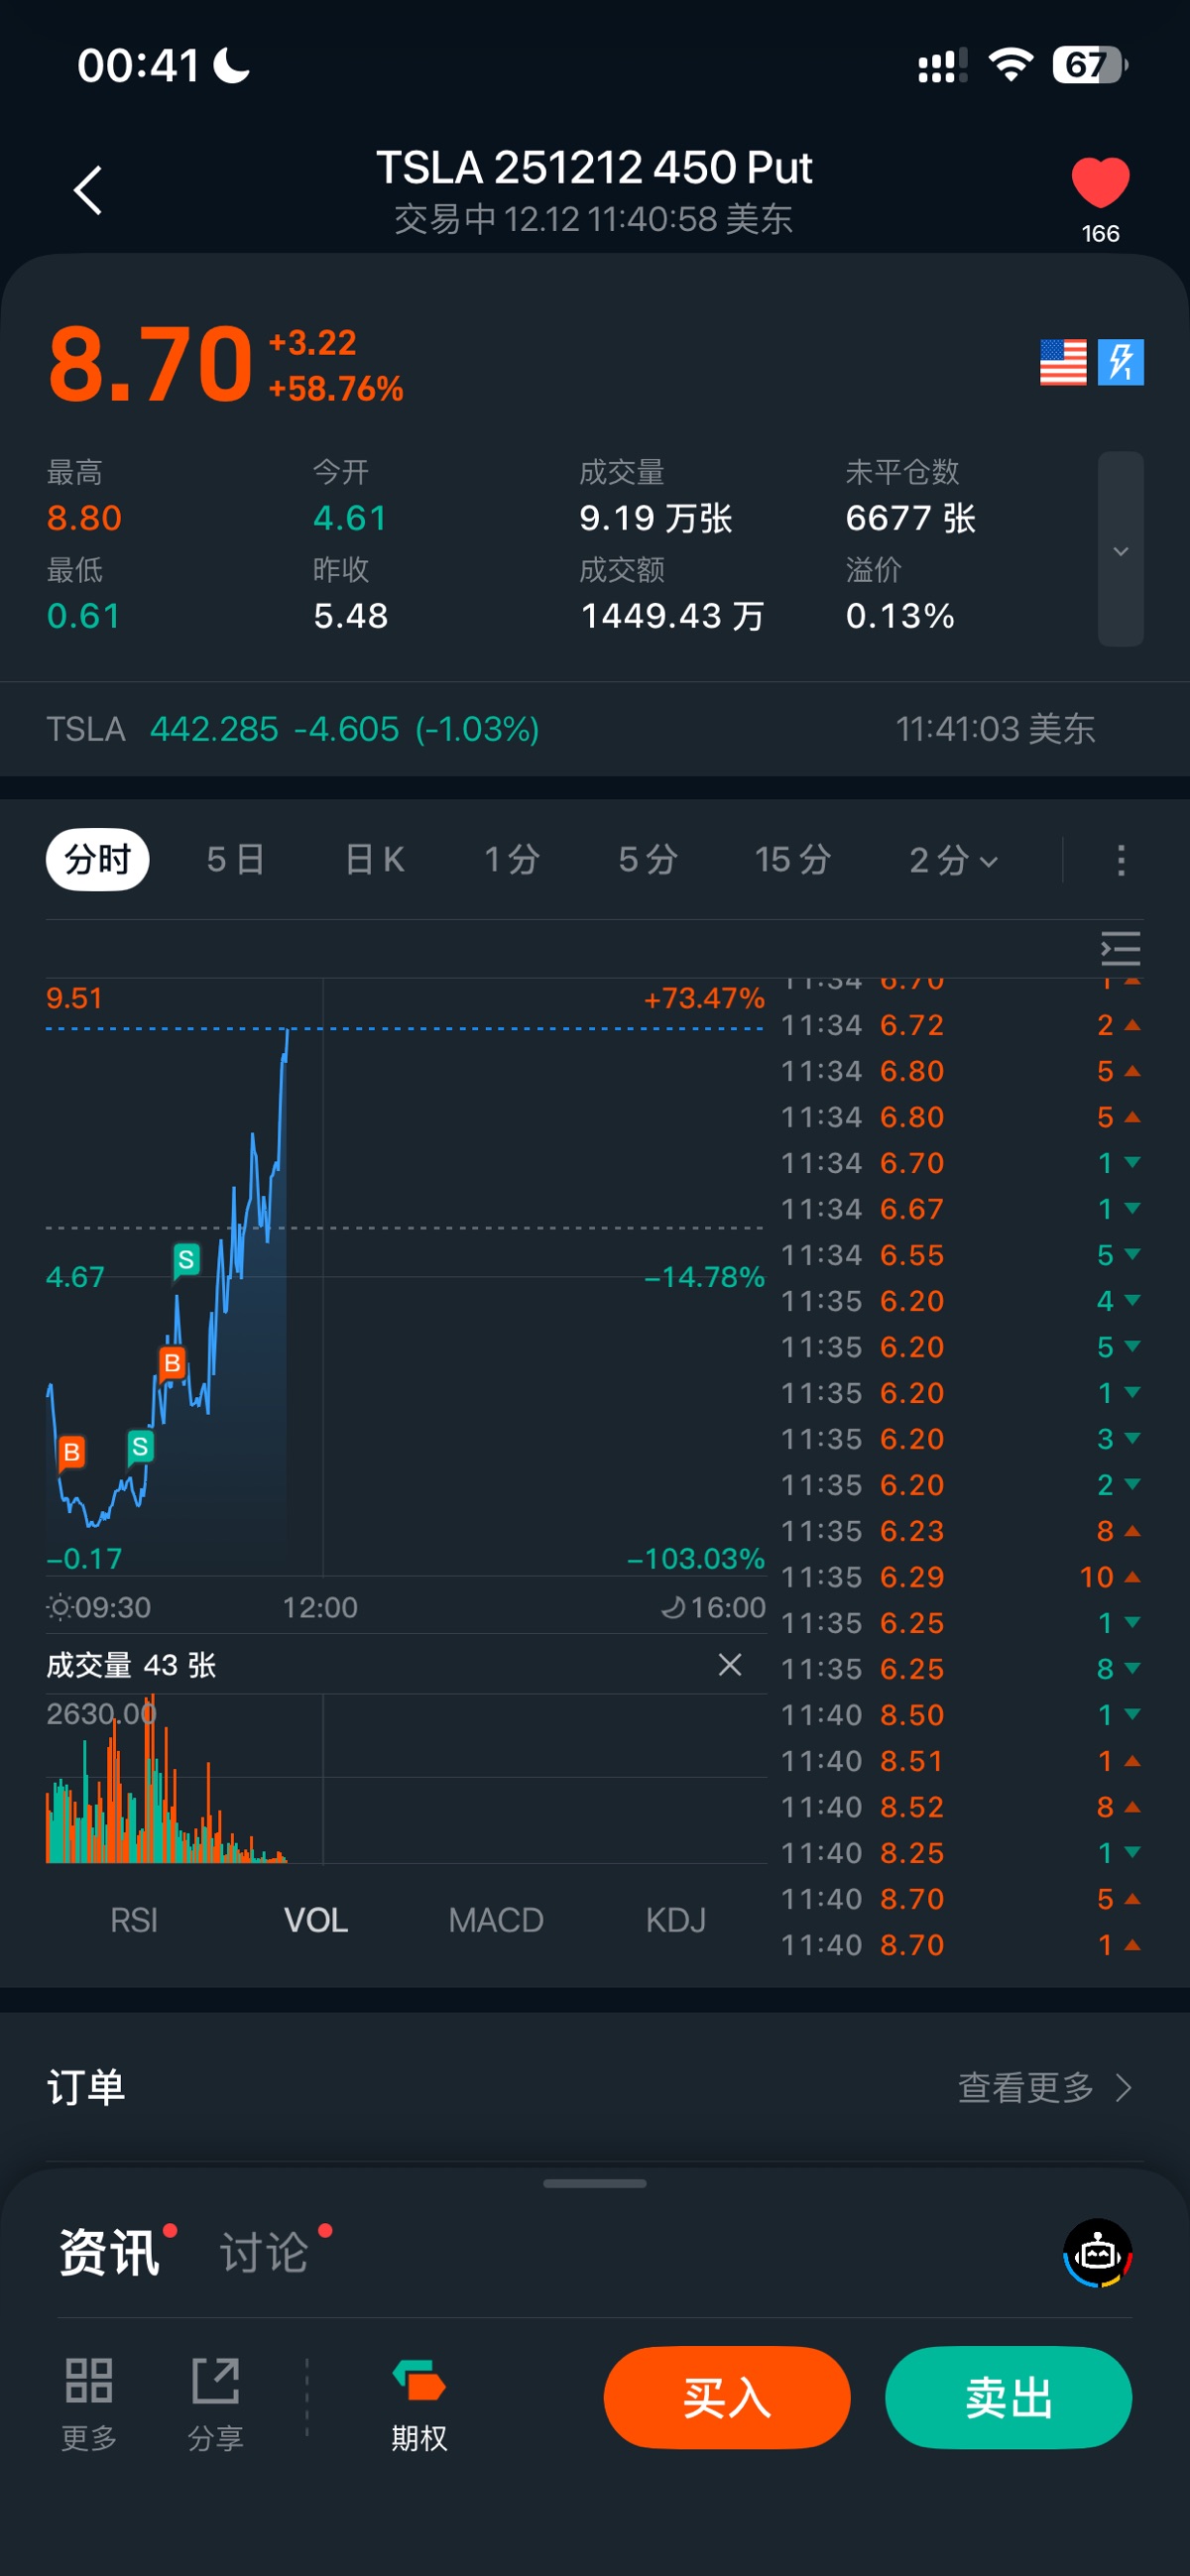Open chart settings three-dot menu
The height and width of the screenshot is (2576, 1190).
pos(1120,860)
